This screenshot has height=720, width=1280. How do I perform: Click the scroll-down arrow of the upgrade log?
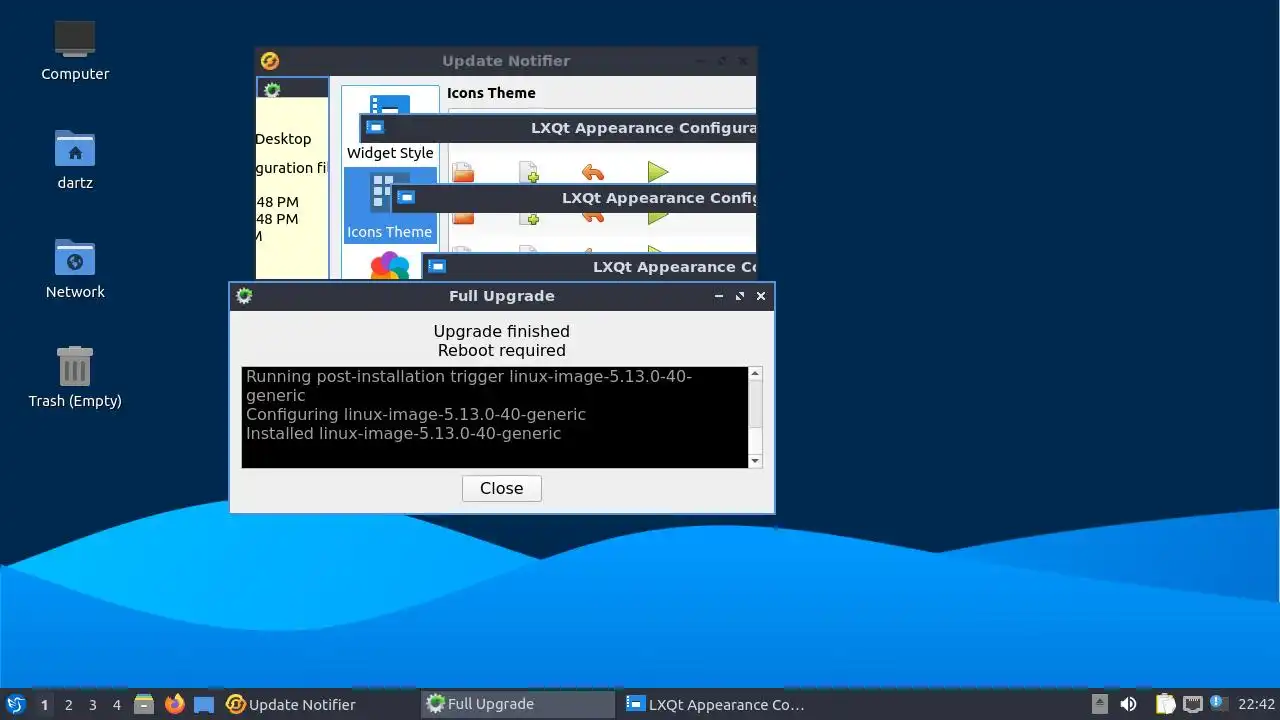point(755,461)
